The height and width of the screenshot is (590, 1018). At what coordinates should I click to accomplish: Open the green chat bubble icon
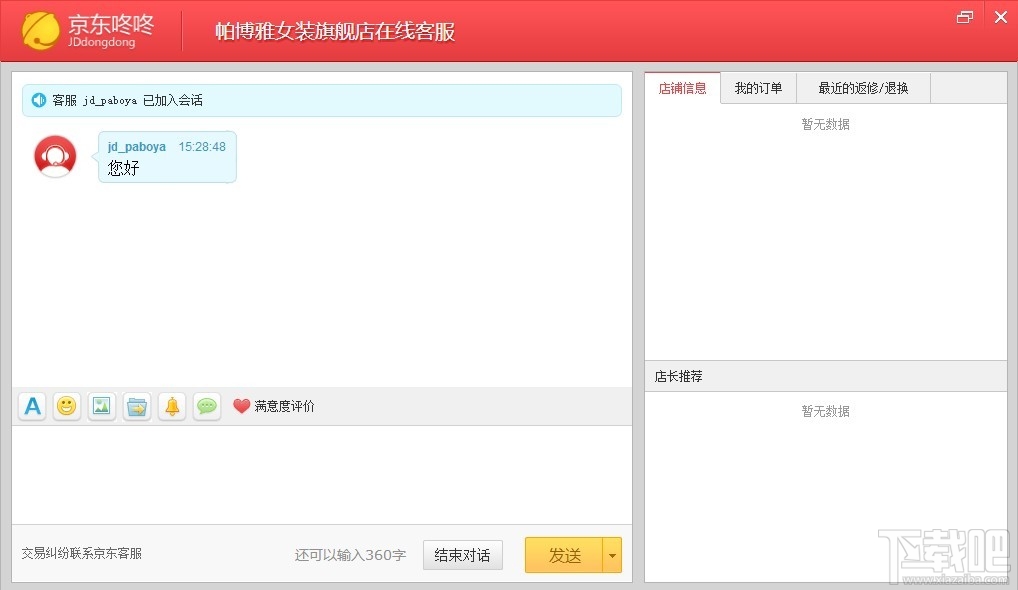(x=207, y=406)
